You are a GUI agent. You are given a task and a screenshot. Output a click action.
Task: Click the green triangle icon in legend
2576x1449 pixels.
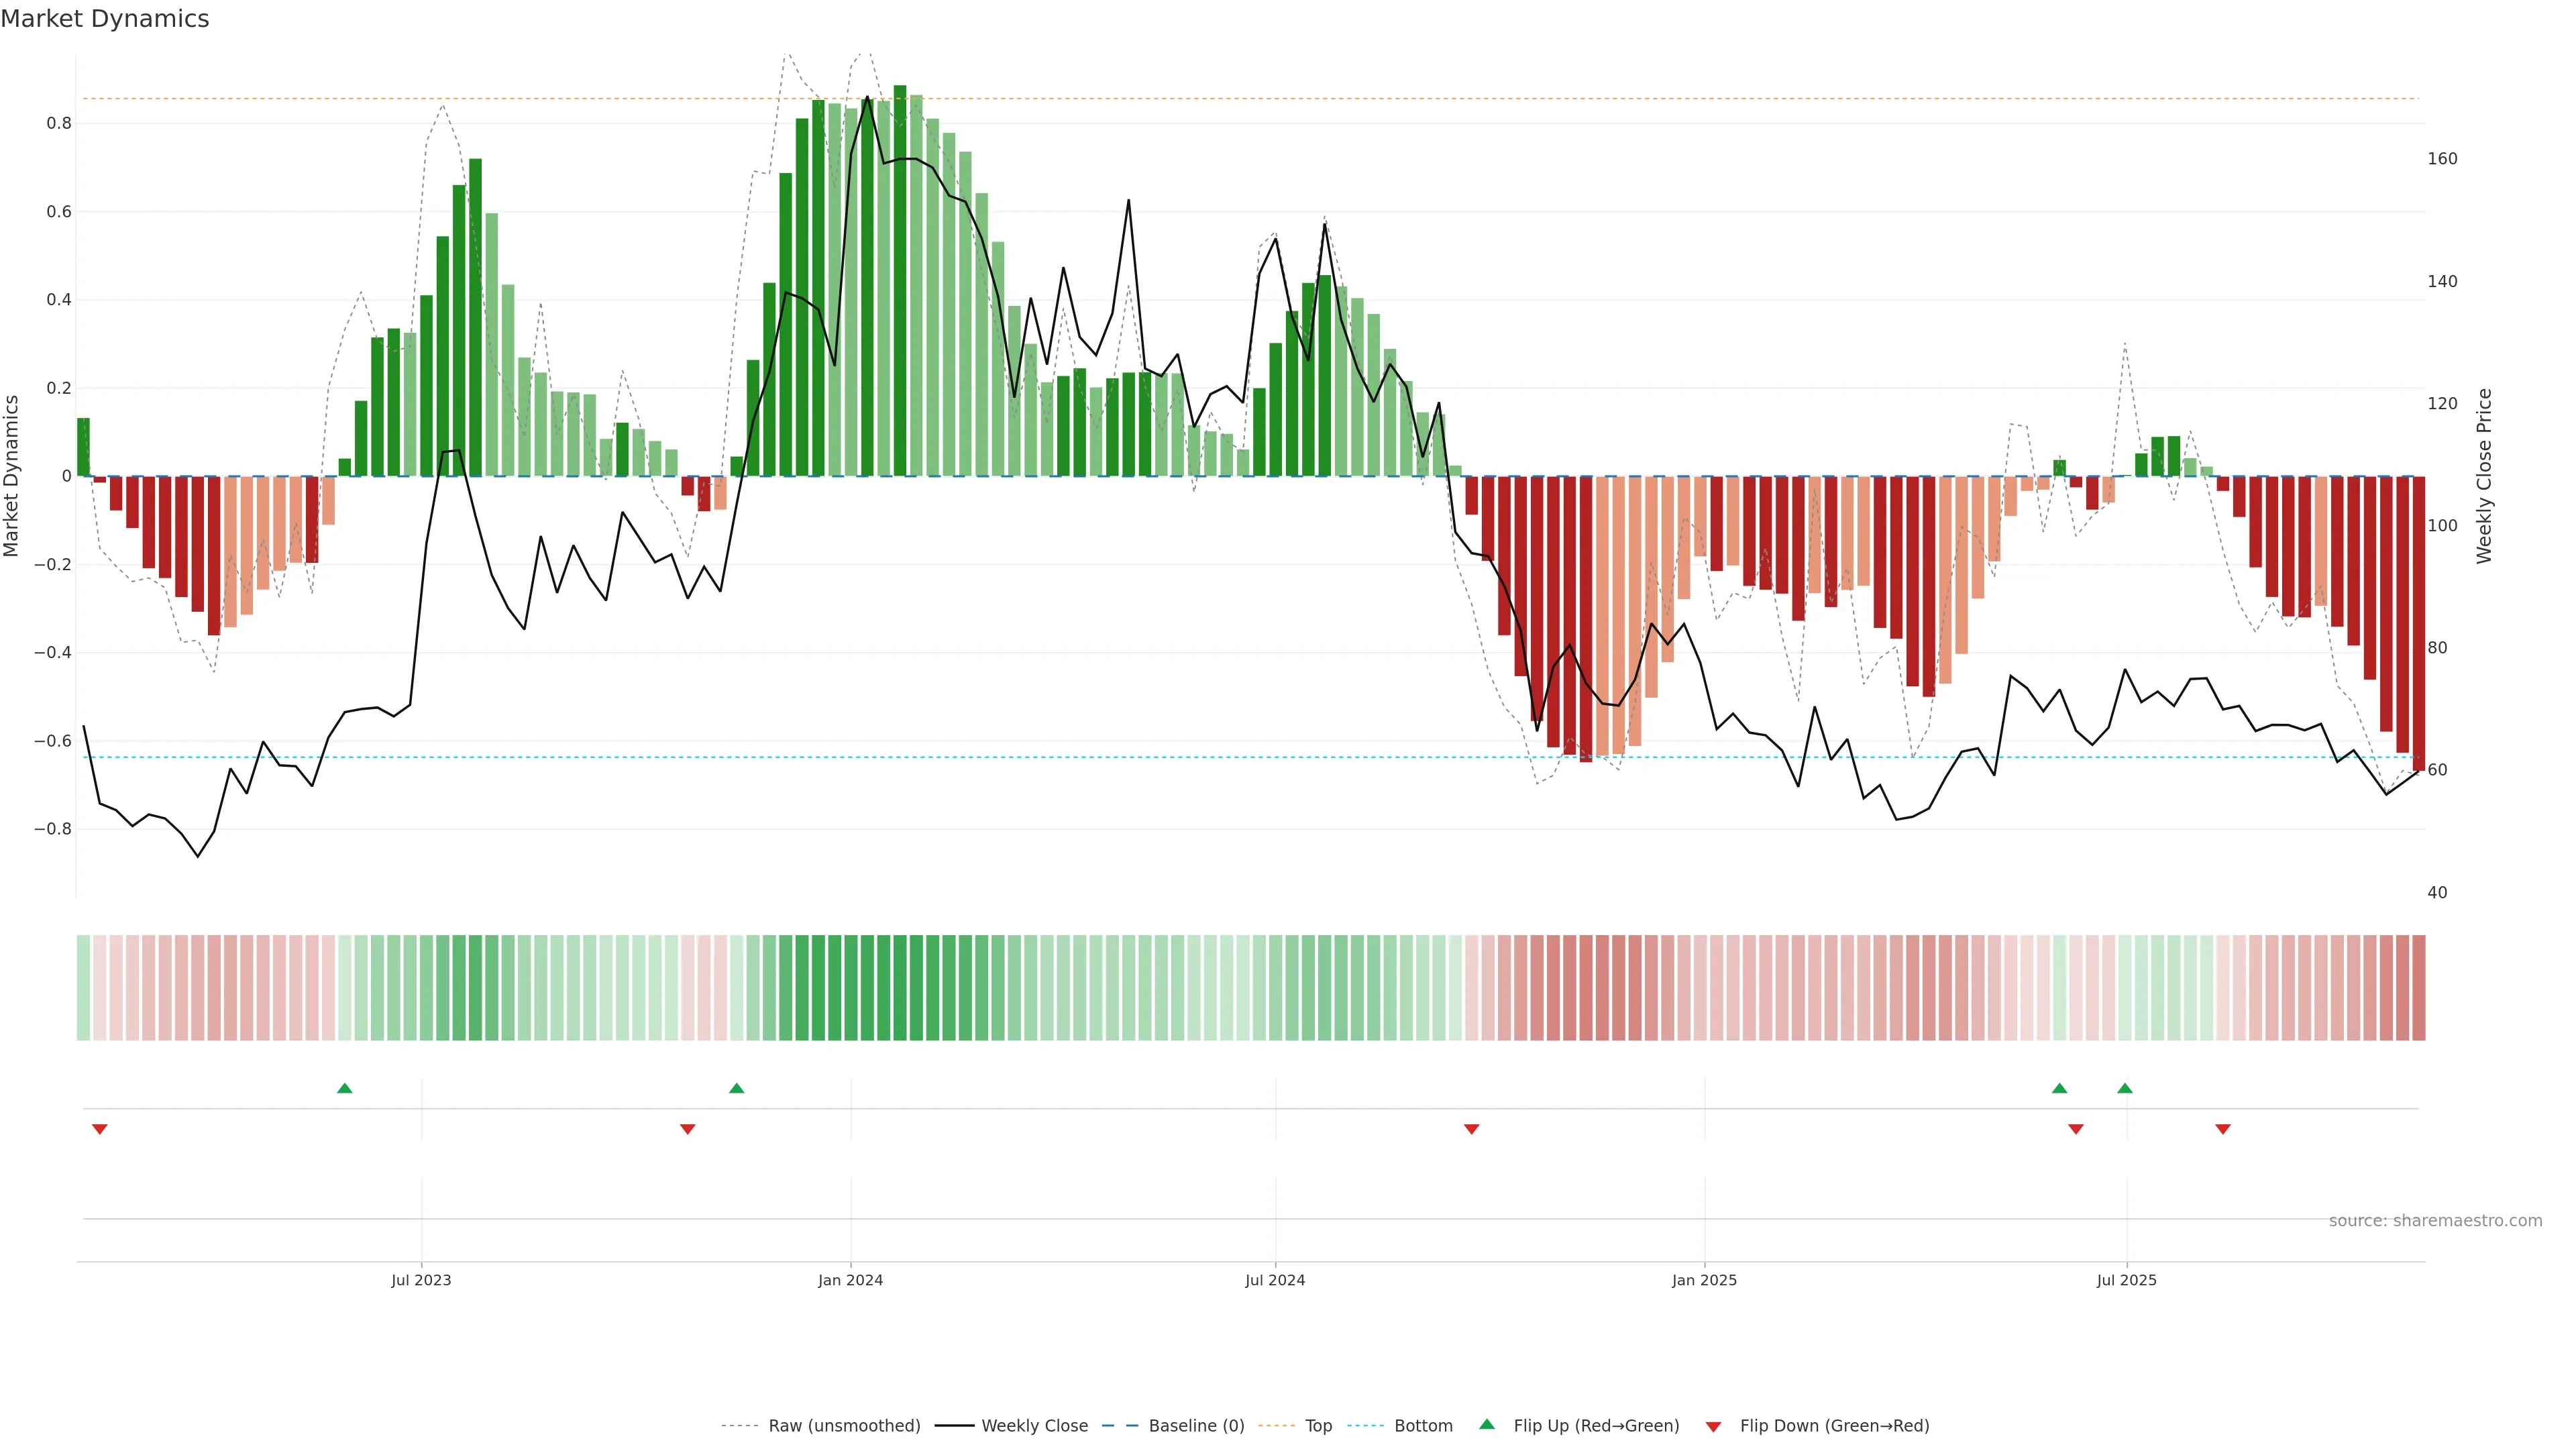click(1487, 1424)
